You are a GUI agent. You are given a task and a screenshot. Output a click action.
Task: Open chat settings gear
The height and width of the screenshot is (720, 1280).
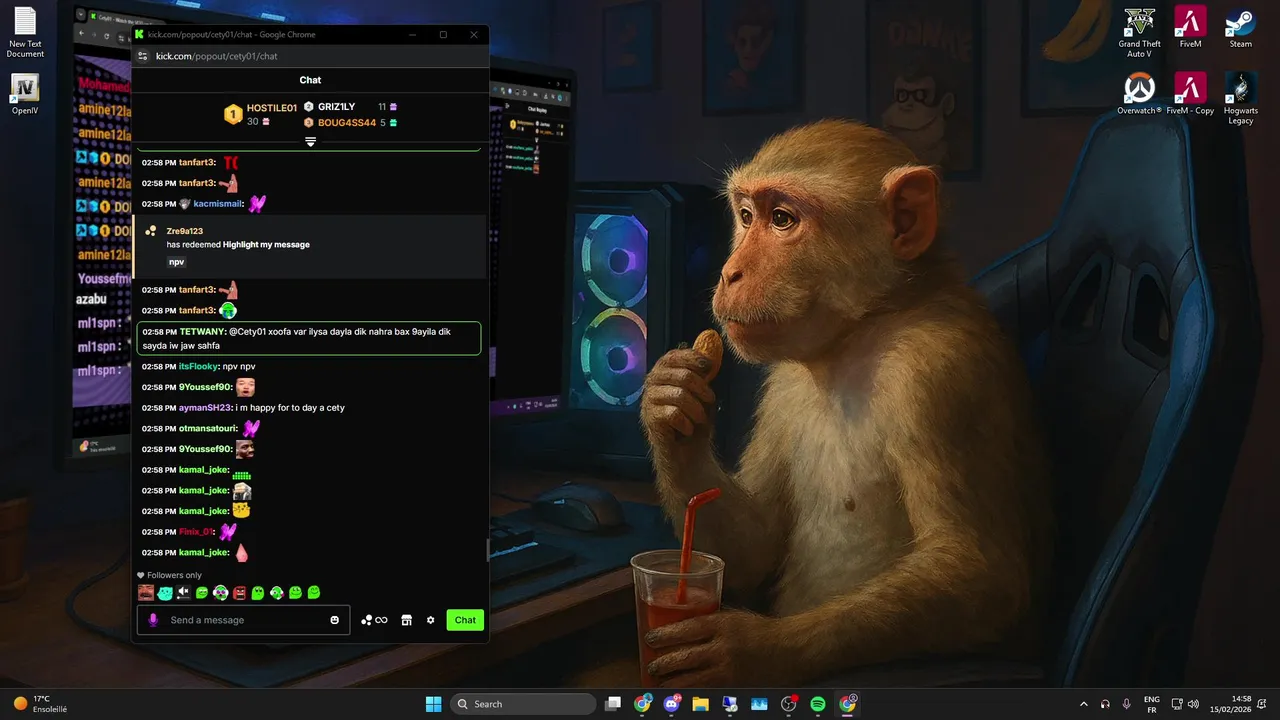(x=431, y=620)
